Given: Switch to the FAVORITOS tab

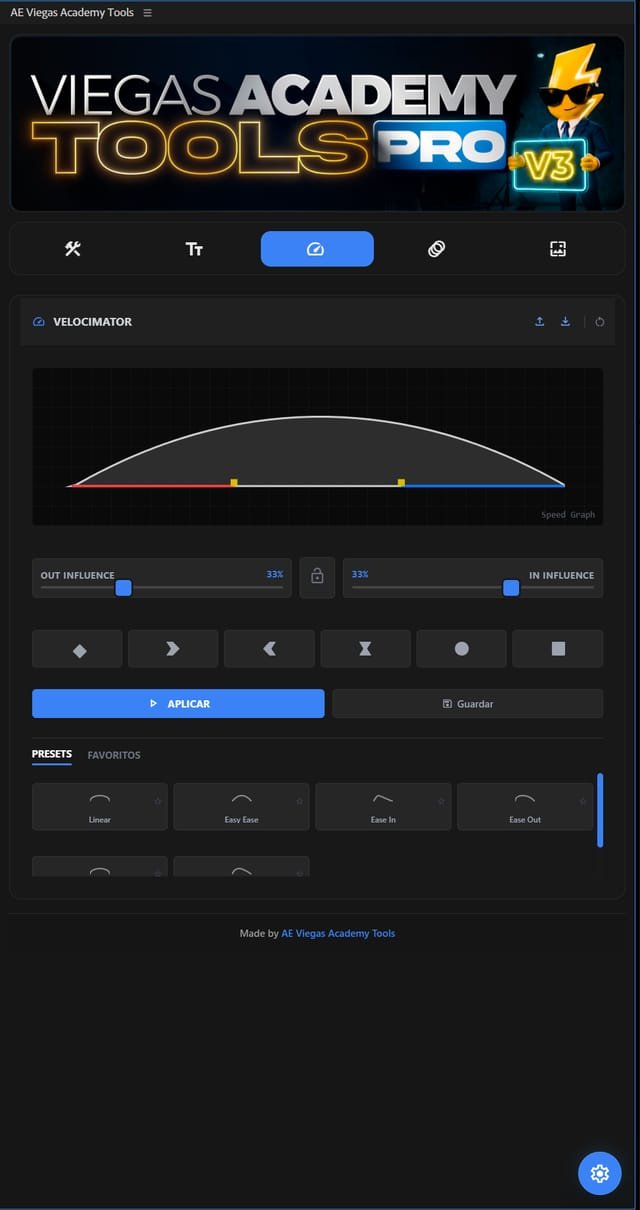Looking at the screenshot, I should coord(114,755).
